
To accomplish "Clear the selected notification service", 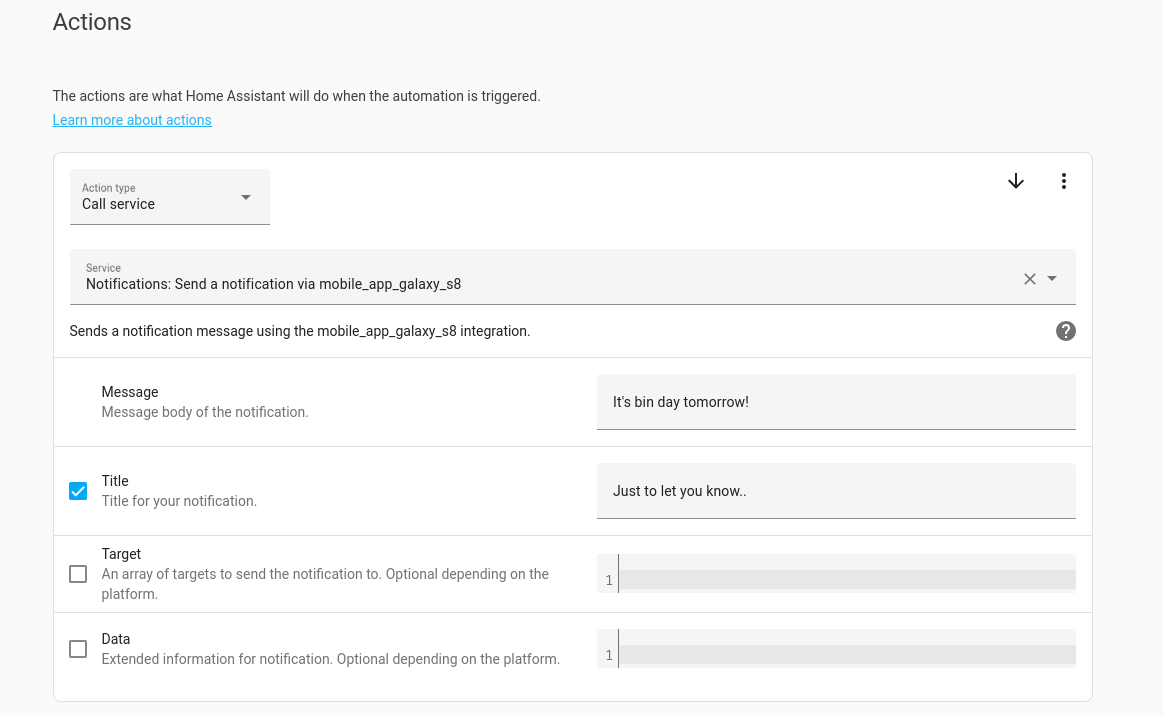I will (x=1029, y=278).
